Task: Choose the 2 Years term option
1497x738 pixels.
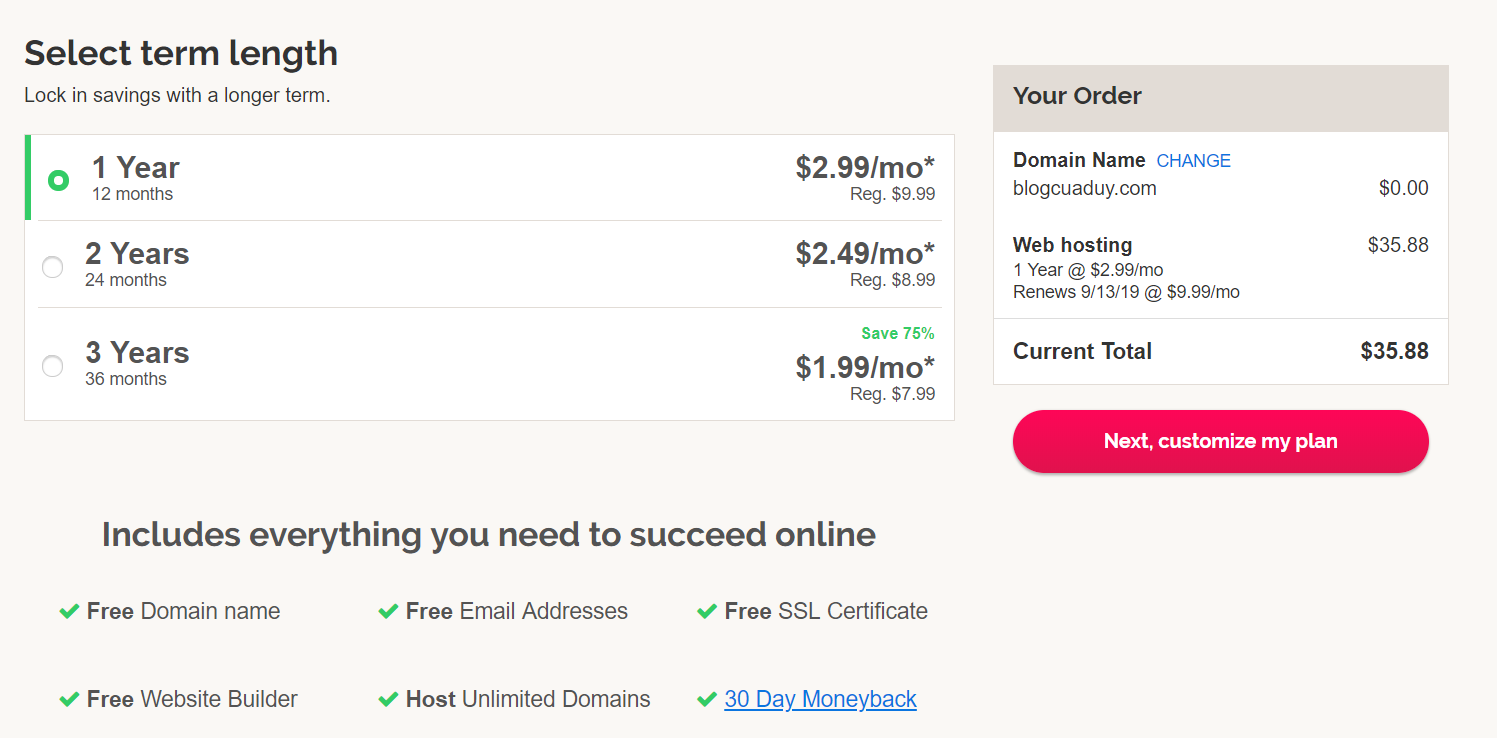Action: [52, 267]
